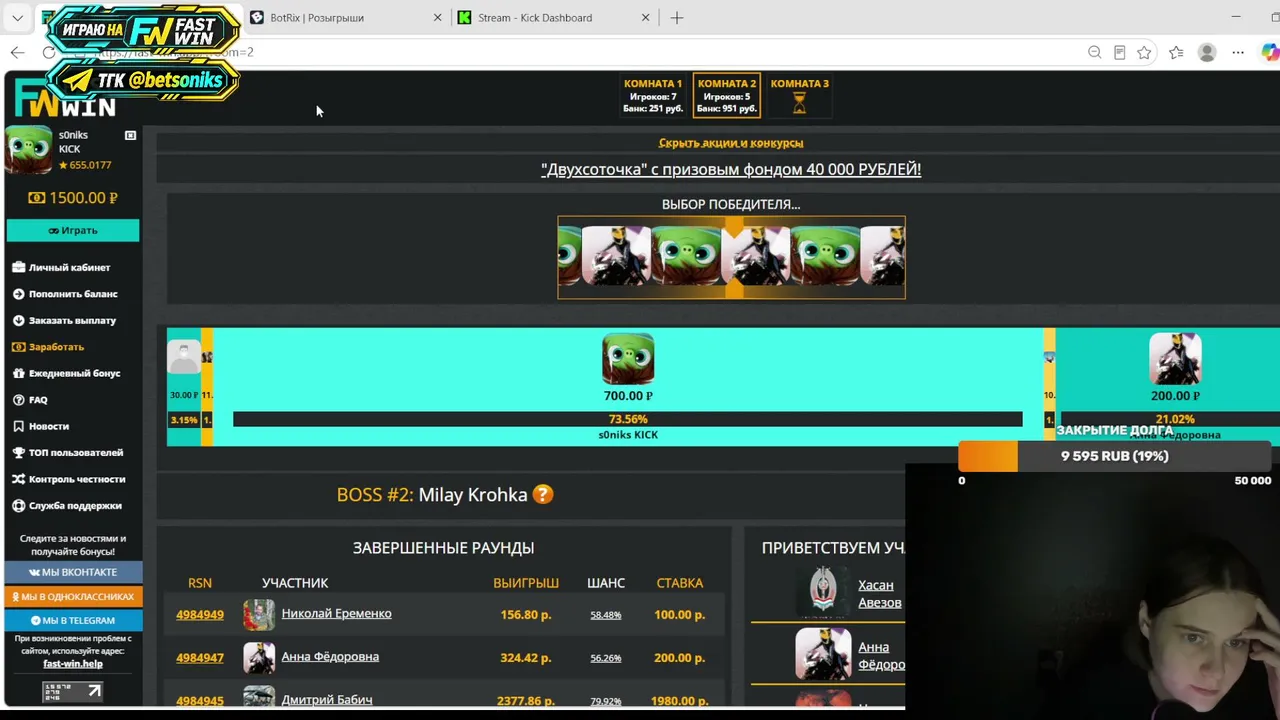The height and width of the screenshot is (720, 1280).
Task: Click Николай Еременко's avatar in rounds table
Action: point(259,615)
